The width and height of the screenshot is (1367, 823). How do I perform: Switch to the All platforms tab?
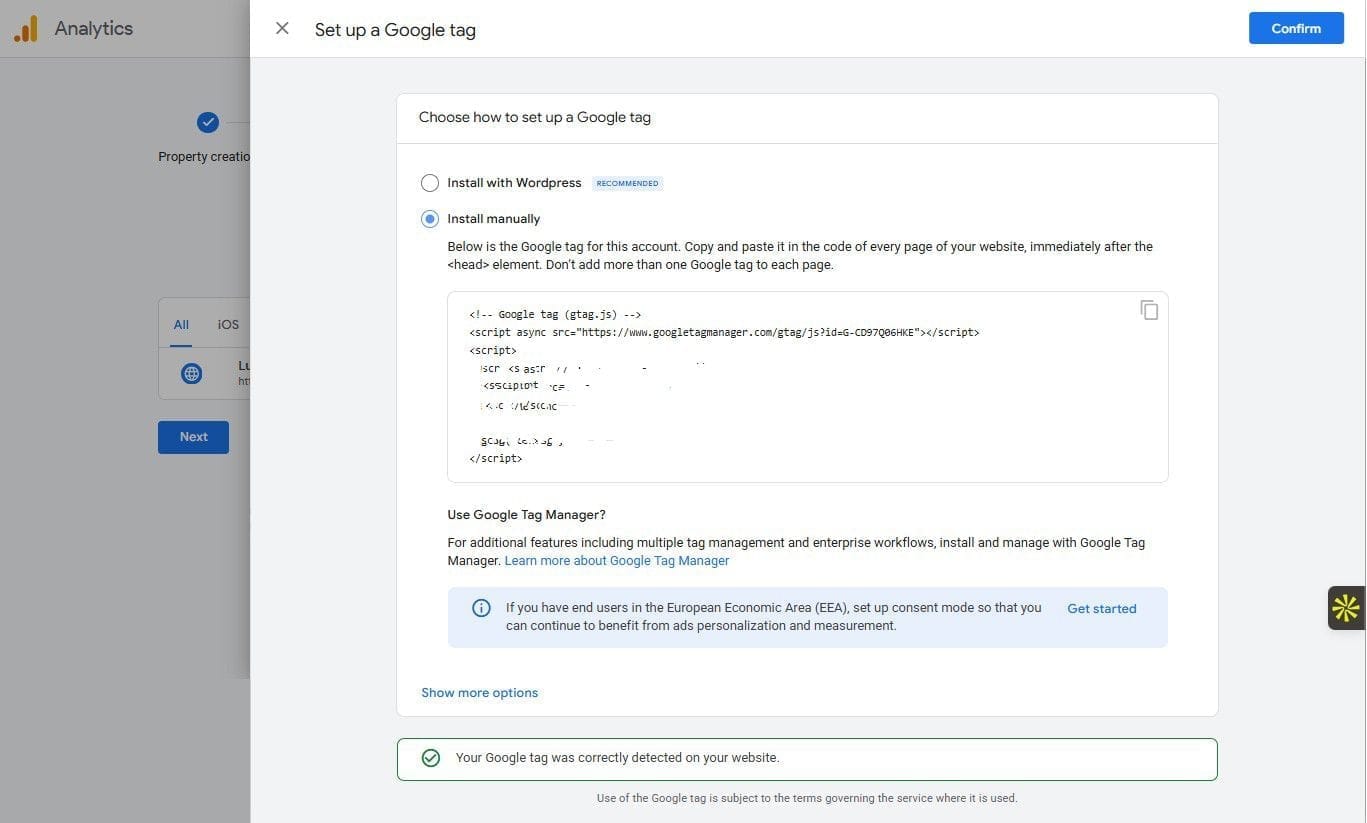tap(181, 324)
